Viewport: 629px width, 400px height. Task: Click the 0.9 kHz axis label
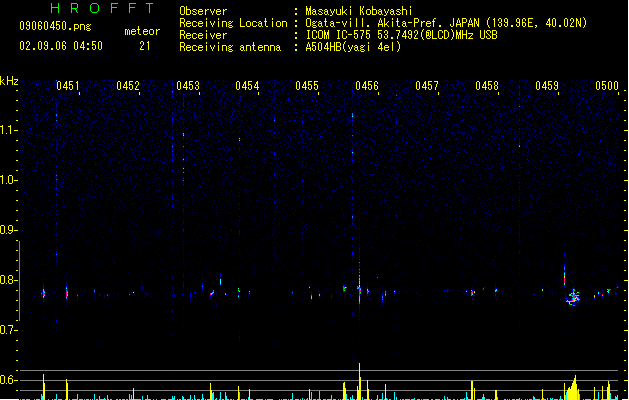click(8, 230)
